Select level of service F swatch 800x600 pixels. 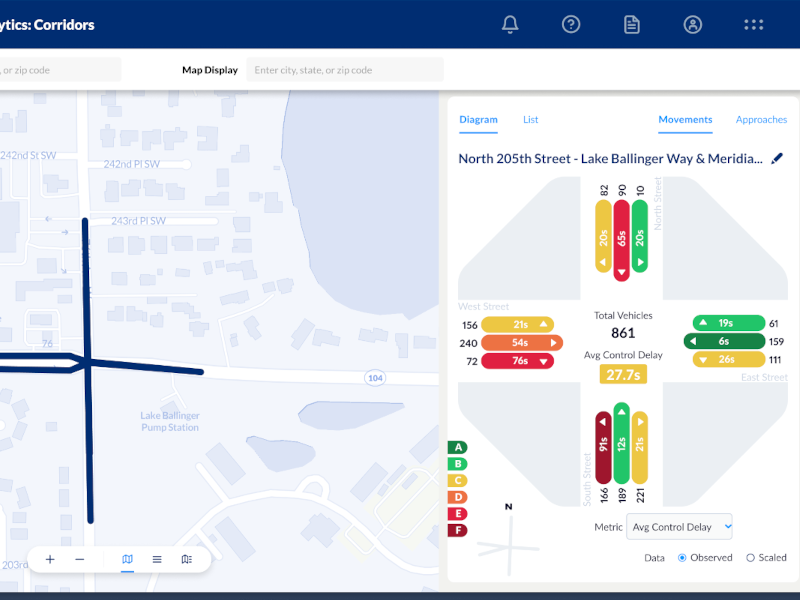coord(458,530)
